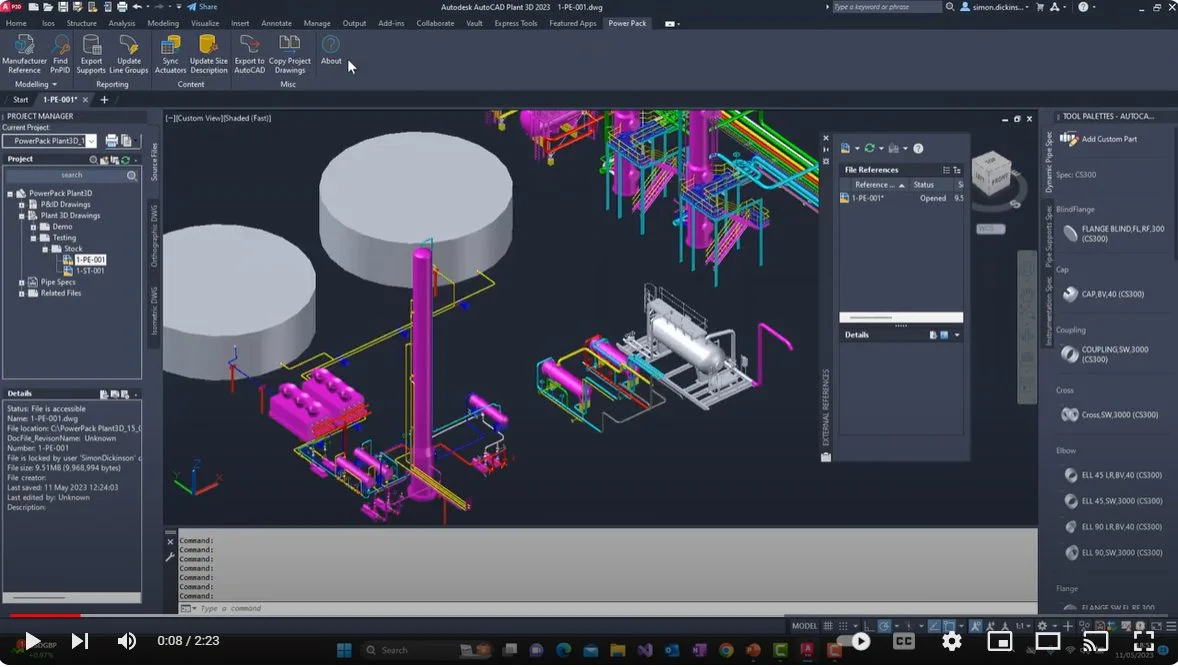The image size is (1178, 667).
Task: Expand the Related Files node
Action: (x=22, y=294)
